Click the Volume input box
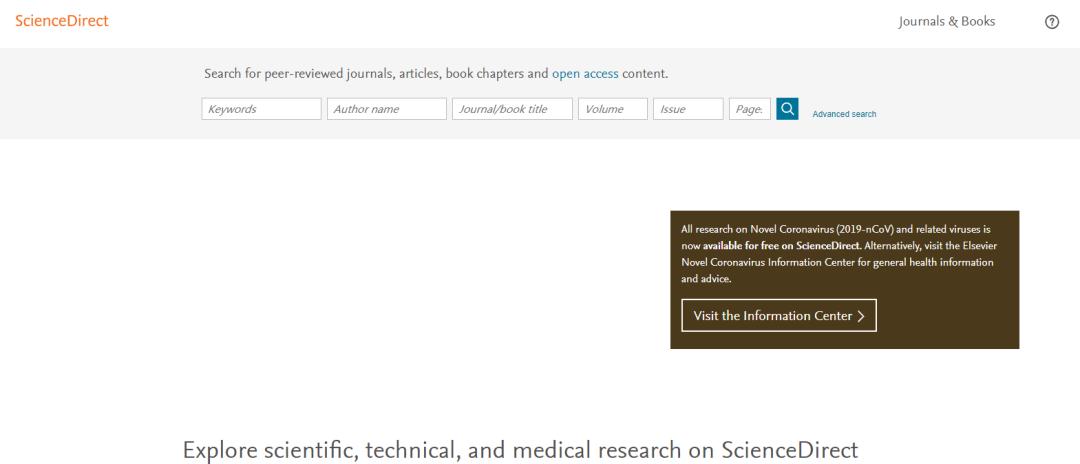The height and width of the screenshot is (464, 1080). point(612,109)
